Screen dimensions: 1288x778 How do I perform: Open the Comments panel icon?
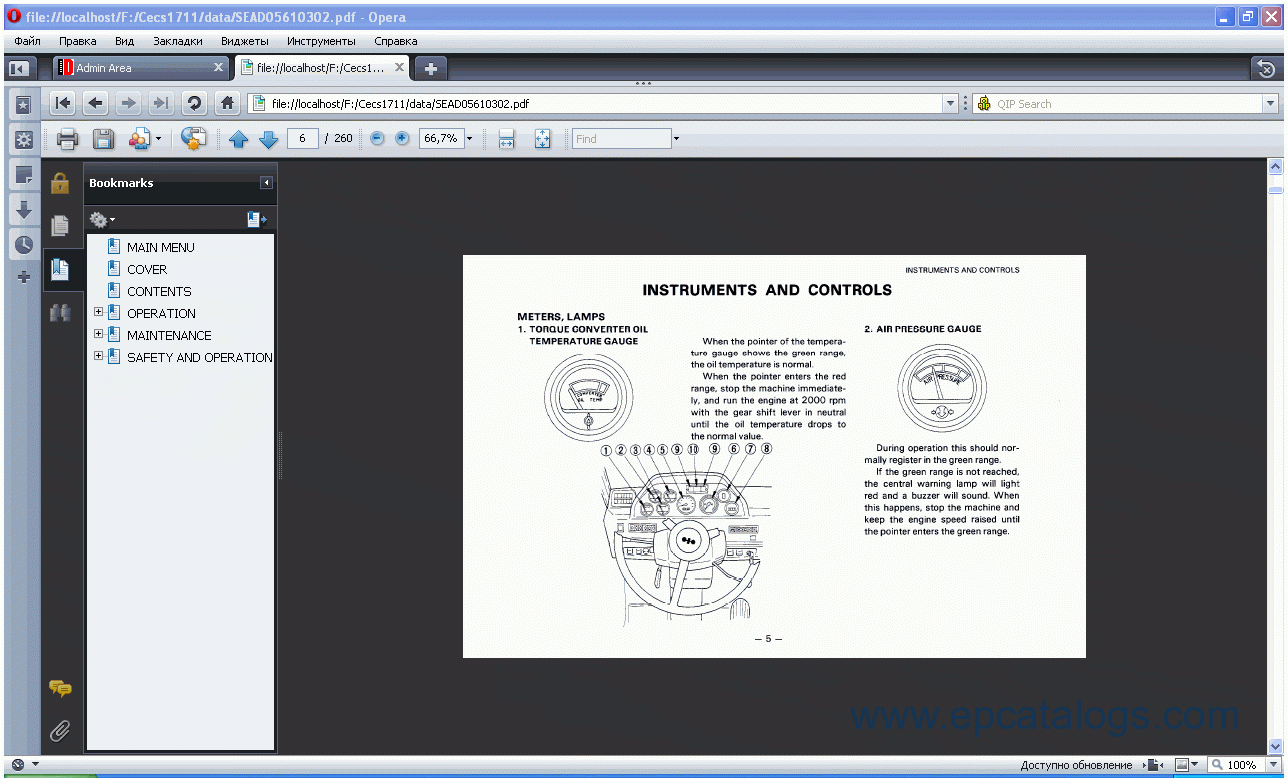(60, 688)
